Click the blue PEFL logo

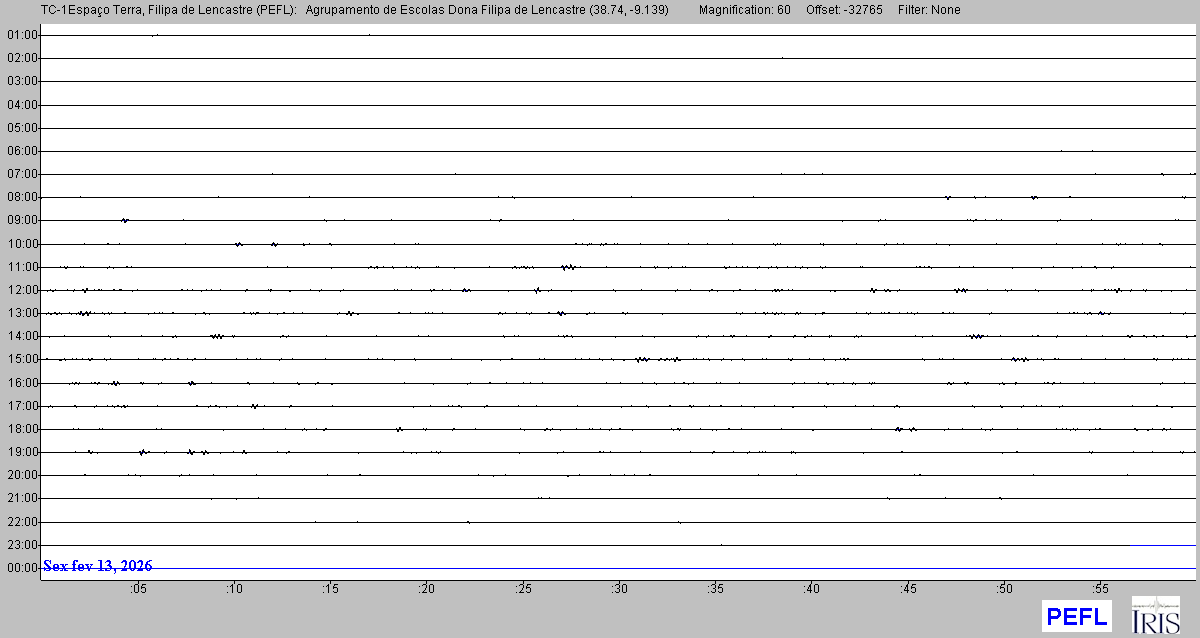1076,616
